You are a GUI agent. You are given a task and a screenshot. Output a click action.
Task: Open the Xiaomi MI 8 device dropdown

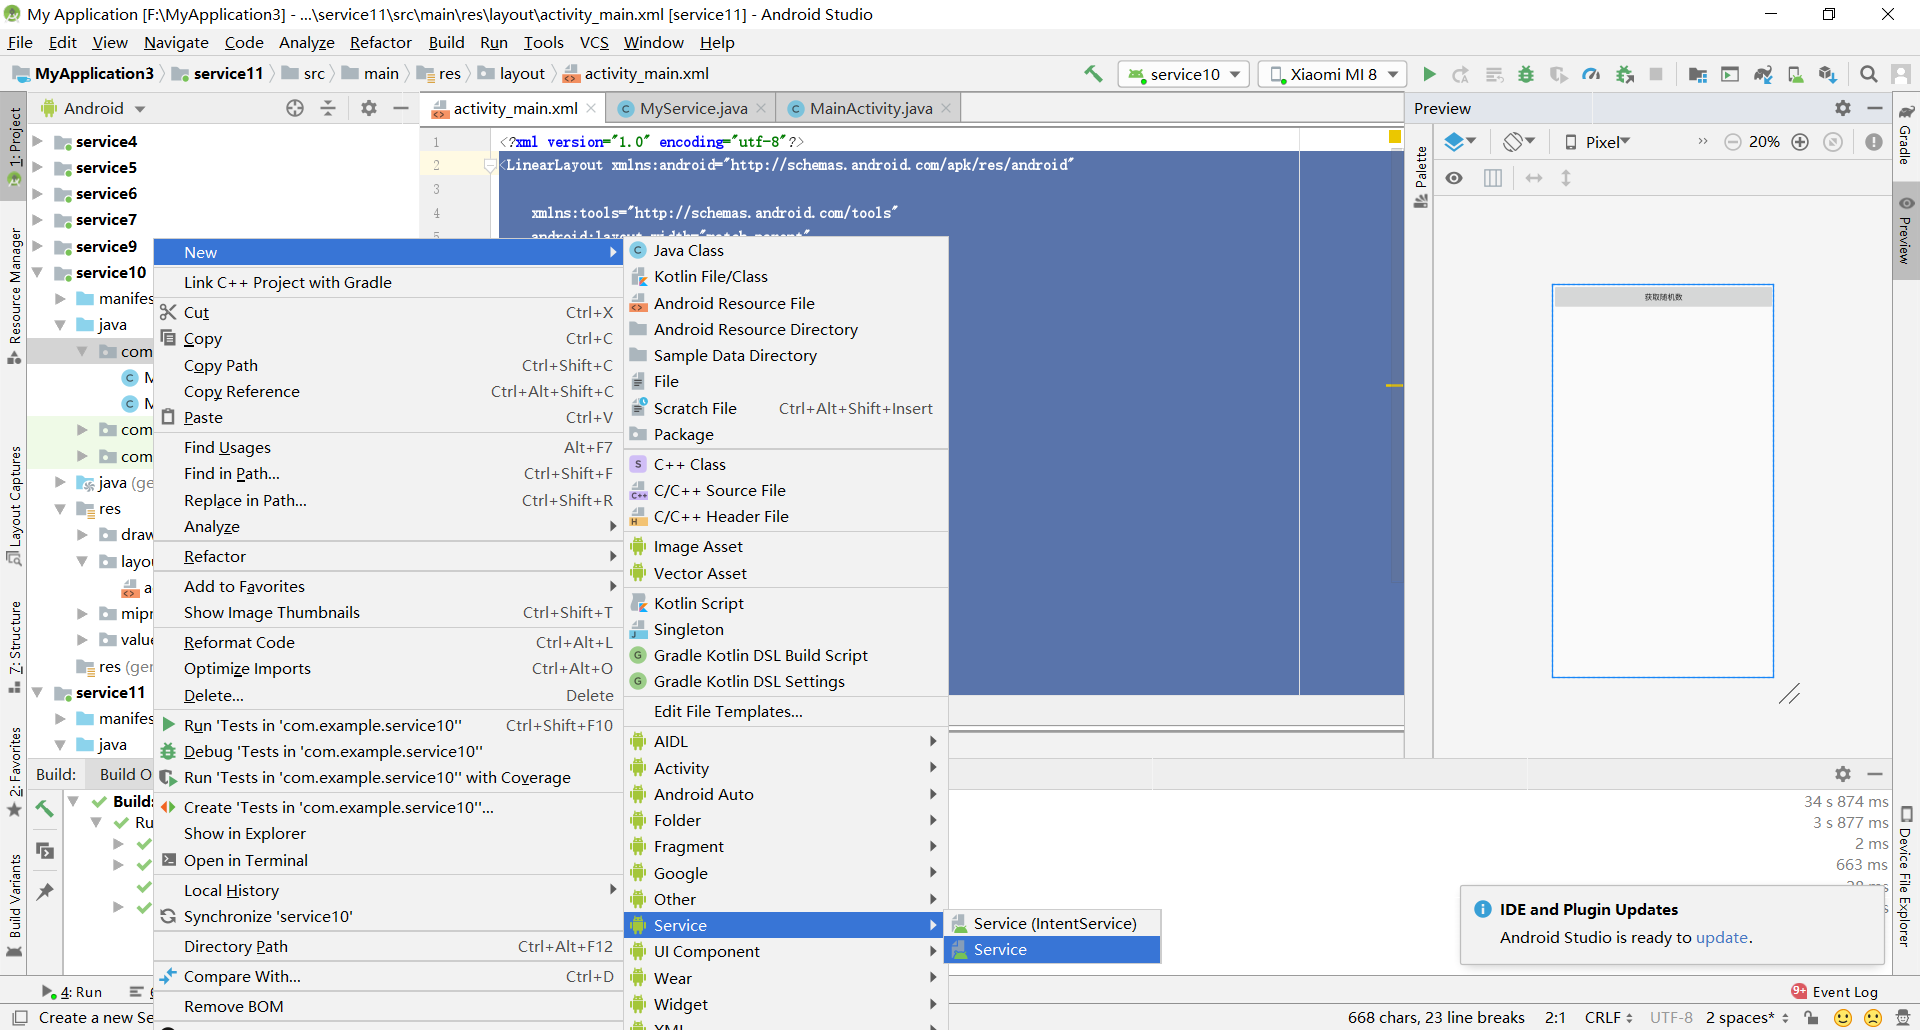click(x=1332, y=74)
